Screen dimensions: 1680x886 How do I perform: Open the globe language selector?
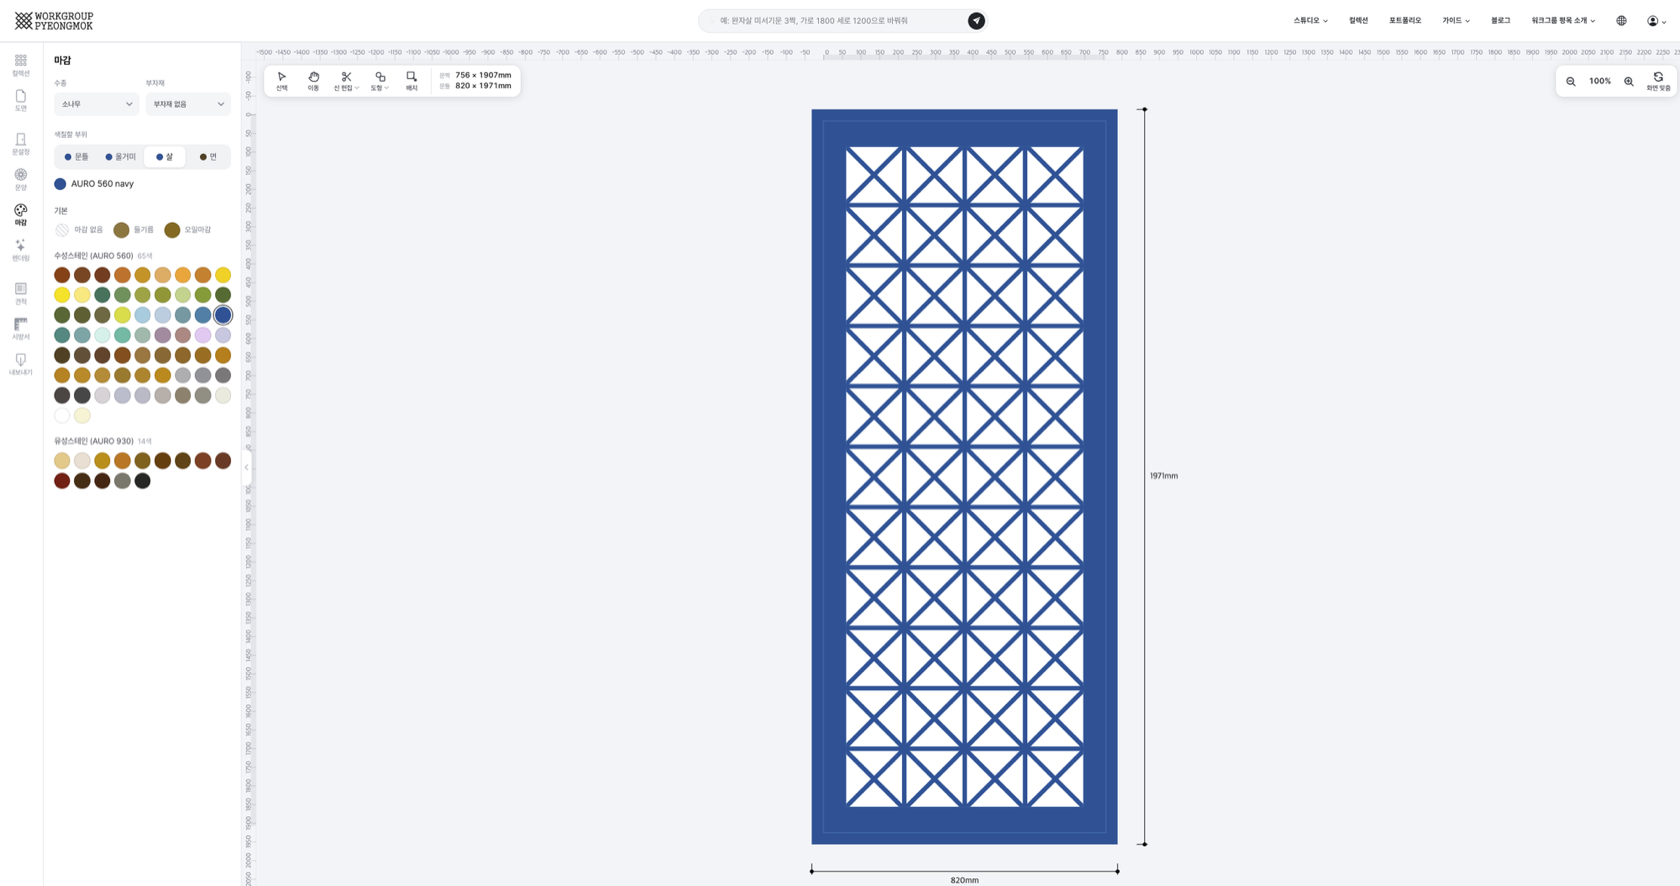pyautogui.click(x=1621, y=21)
